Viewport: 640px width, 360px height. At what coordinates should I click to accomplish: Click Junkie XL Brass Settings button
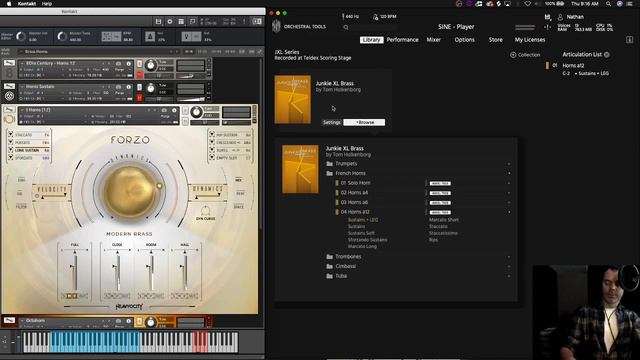click(331, 122)
